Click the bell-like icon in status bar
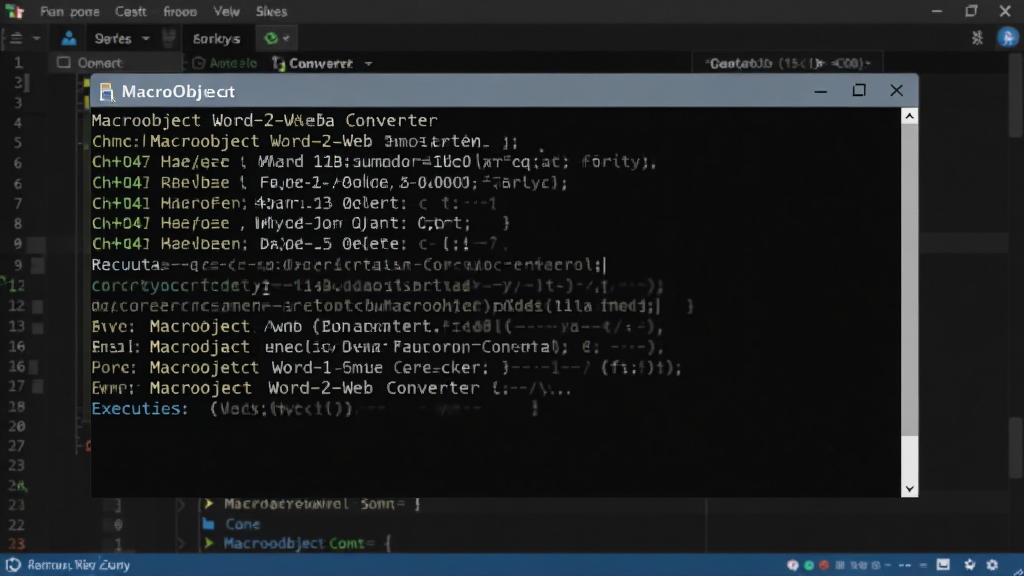The height and width of the screenshot is (576, 1024). click(970, 565)
